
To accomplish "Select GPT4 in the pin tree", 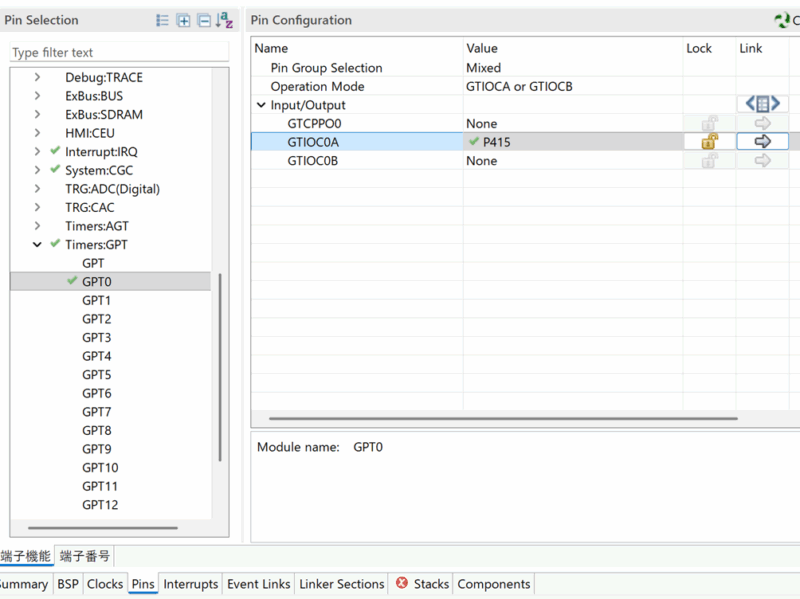I will pyautogui.click(x=96, y=356).
